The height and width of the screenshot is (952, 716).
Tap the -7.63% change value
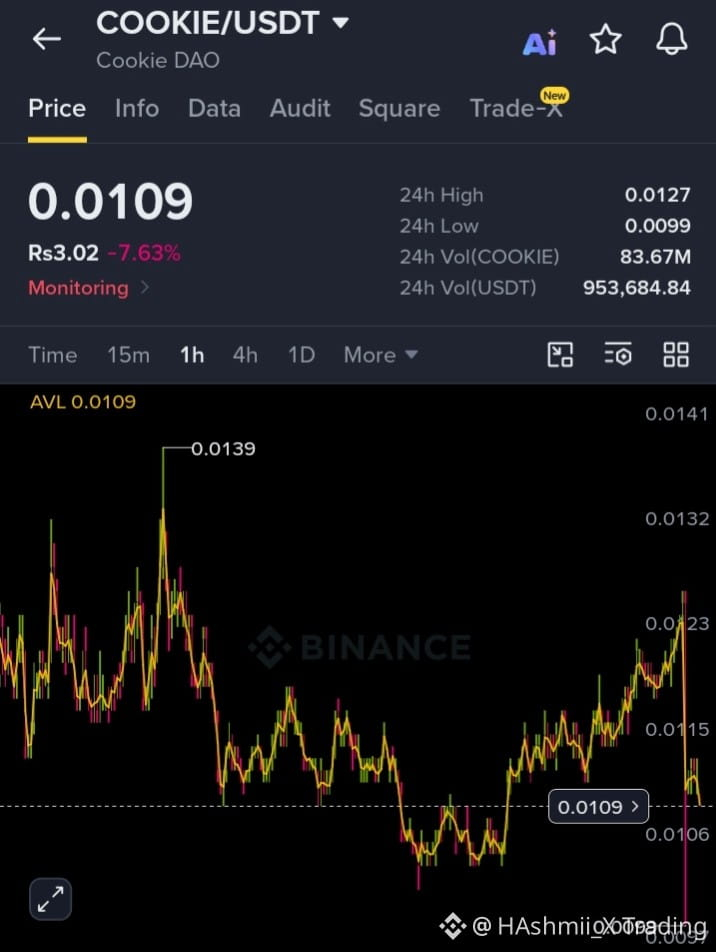point(144,253)
